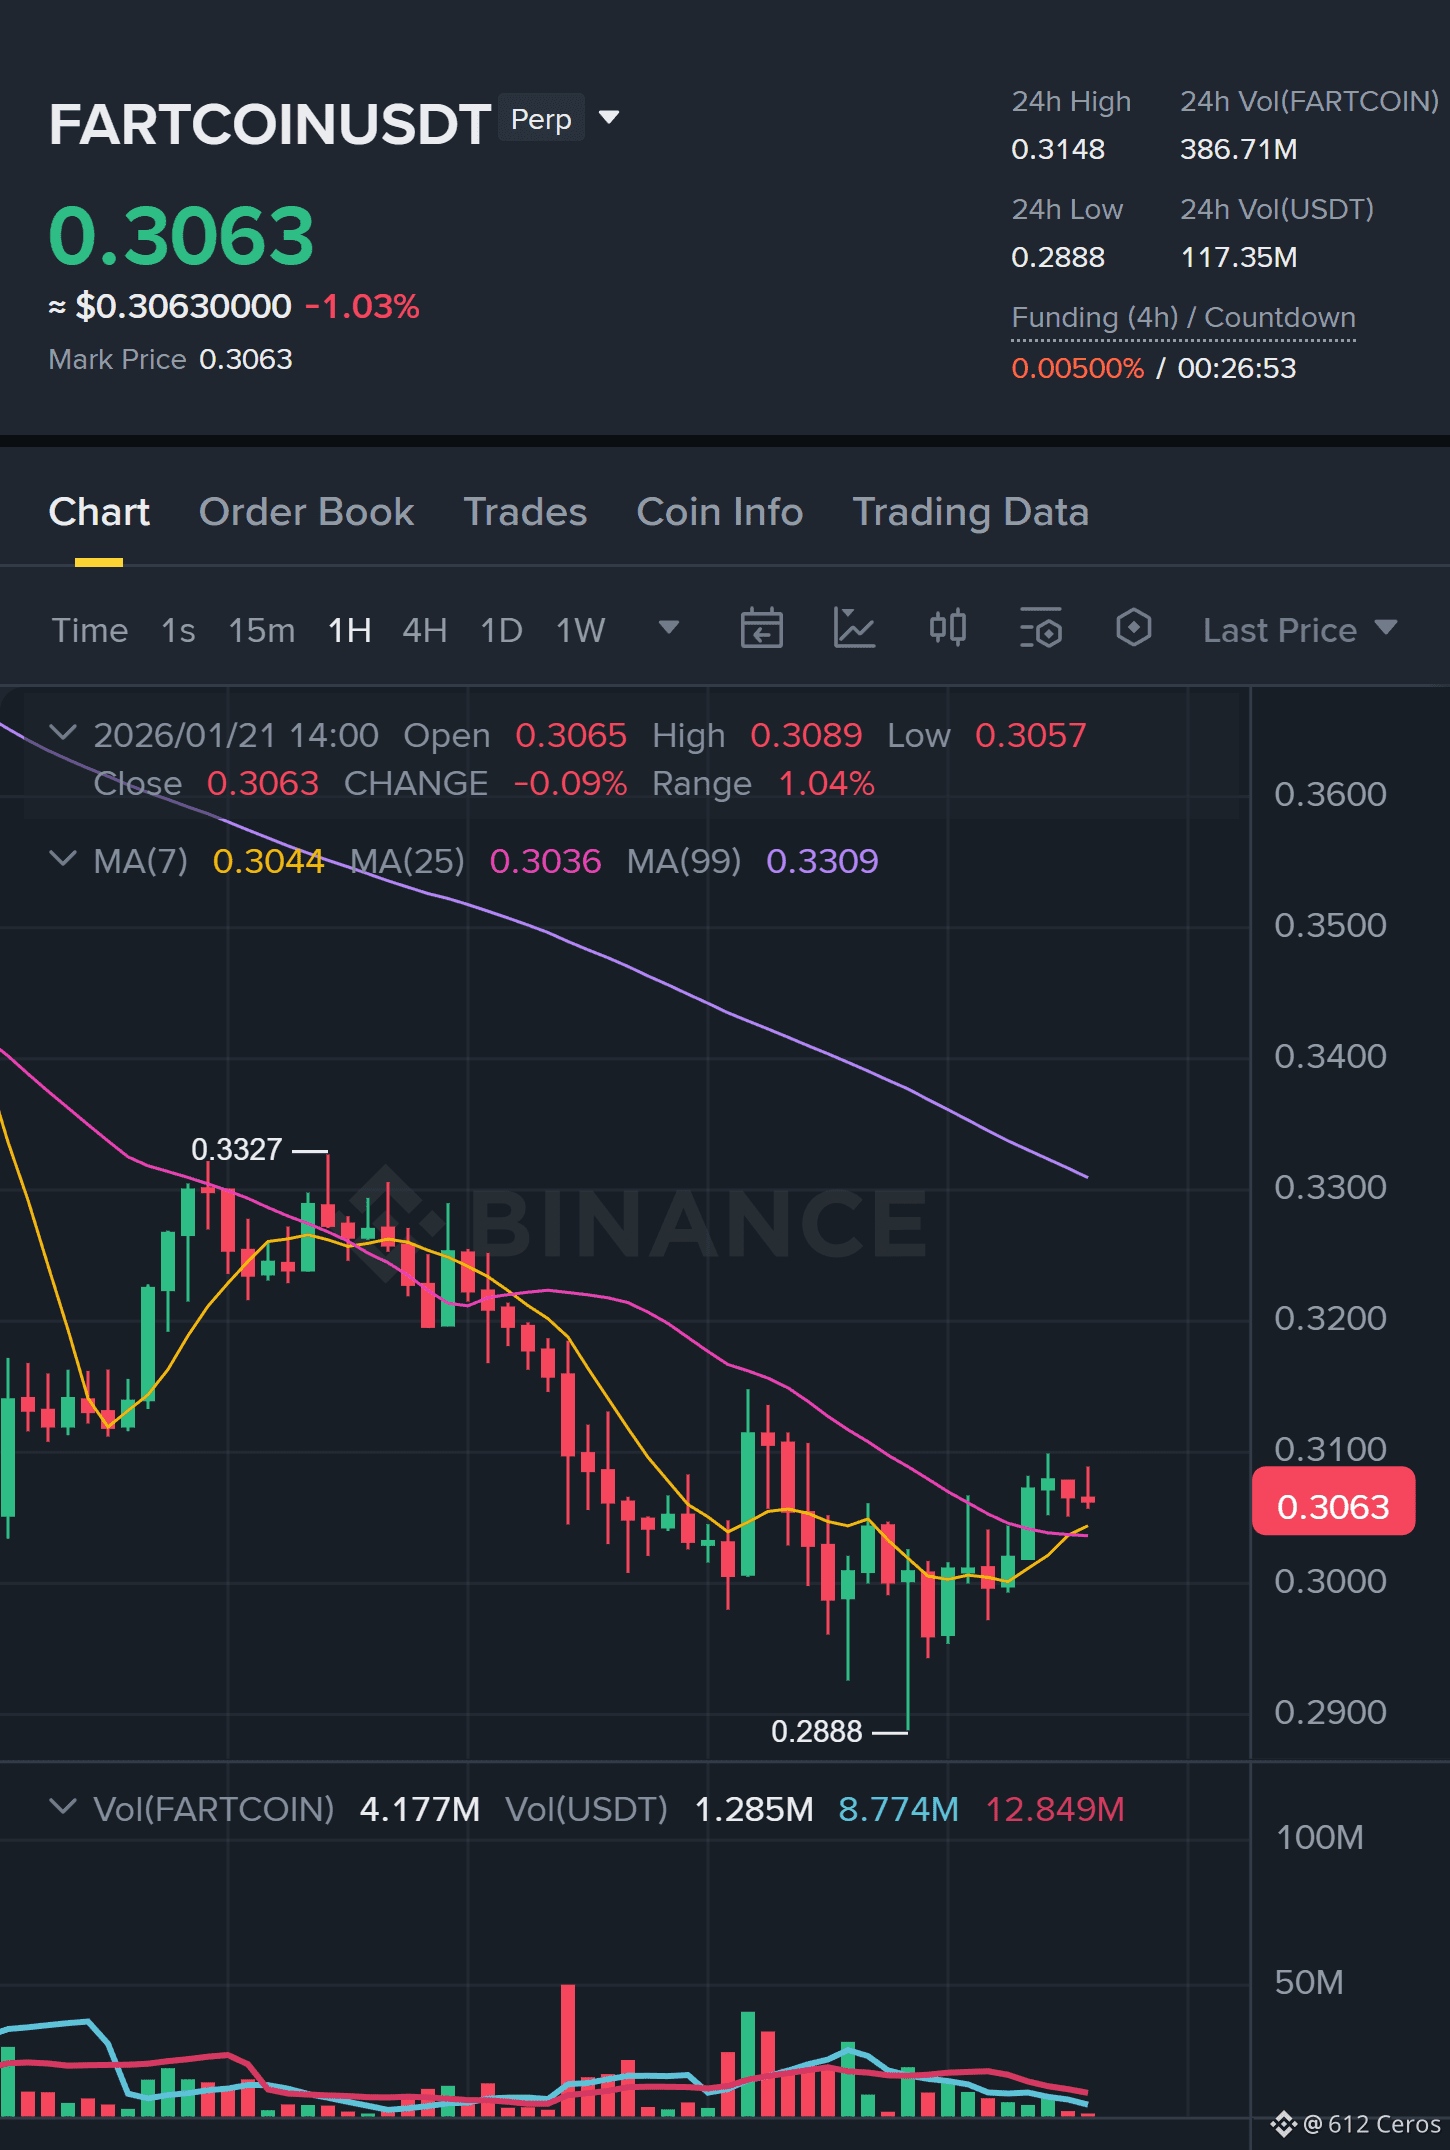Viewport: 1450px width, 2150px height.
Task: Open the calendar date jump icon
Action: click(761, 629)
